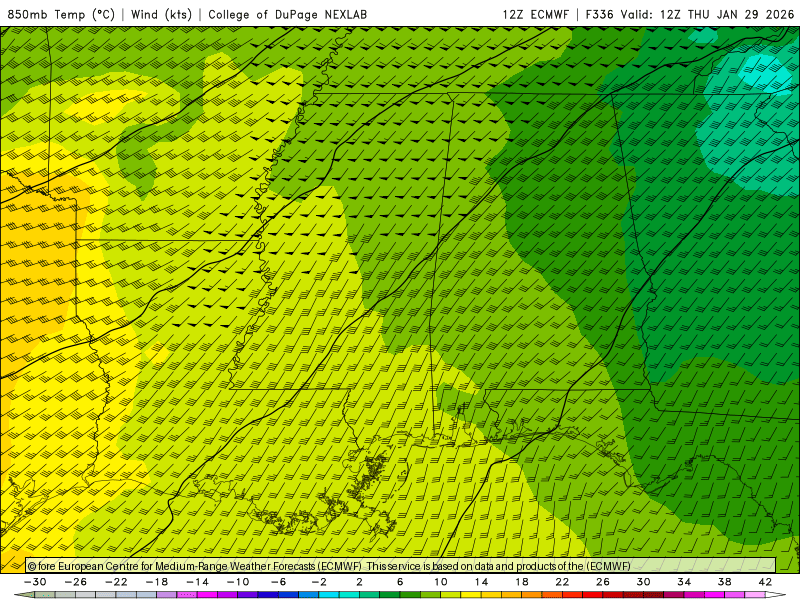The image size is (800, 600).
Task: Click the '18' color scale label
Action: pos(521,582)
